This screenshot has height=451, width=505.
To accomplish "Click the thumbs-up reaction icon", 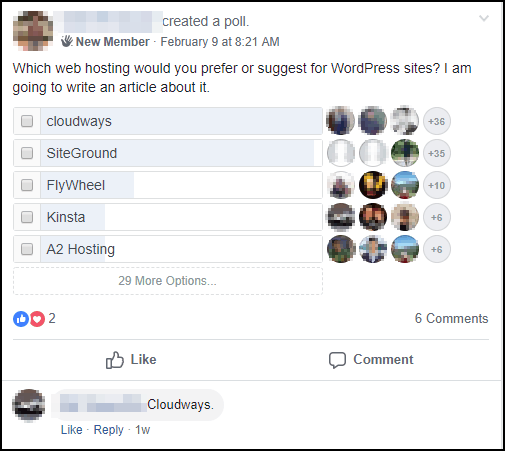I will (x=21, y=319).
